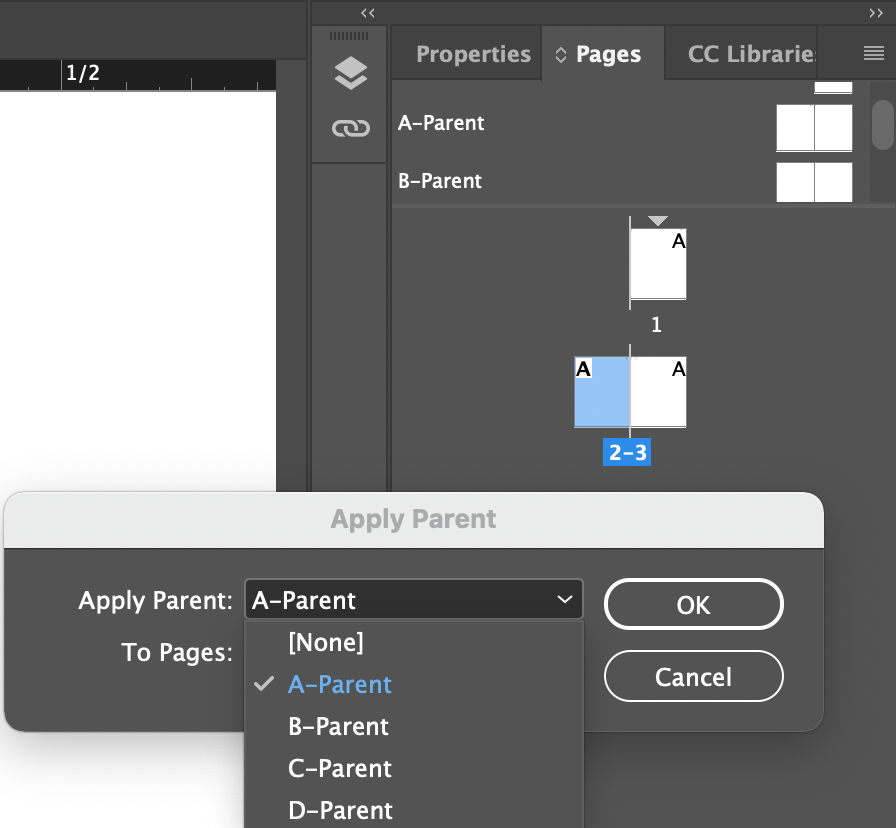The height and width of the screenshot is (828, 896).
Task: Choose [None] from parent list
Action: click(326, 642)
